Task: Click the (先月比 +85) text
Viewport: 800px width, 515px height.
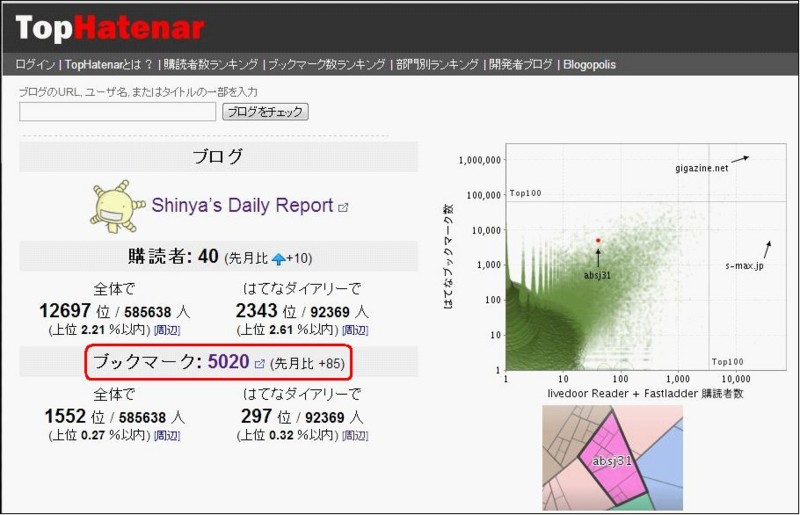Action: click(x=307, y=363)
